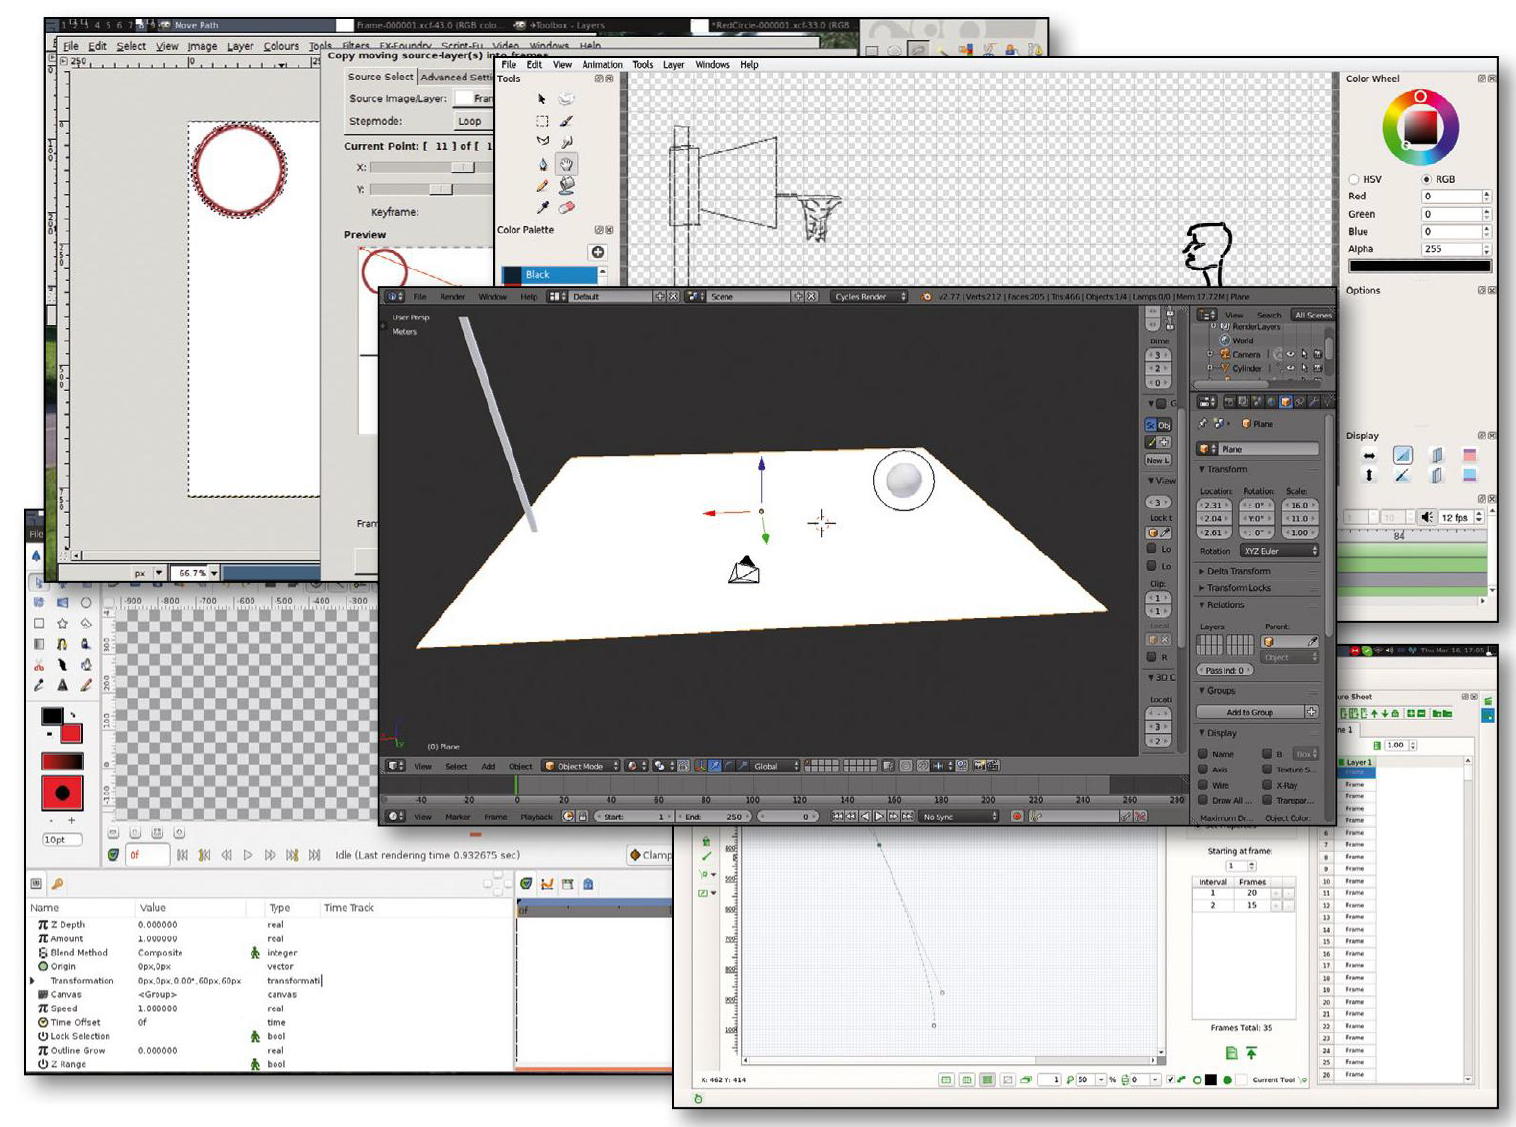Screen dimensions: 1516x1127
Task: Click the Add to Group button
Action: (1250, 712)
